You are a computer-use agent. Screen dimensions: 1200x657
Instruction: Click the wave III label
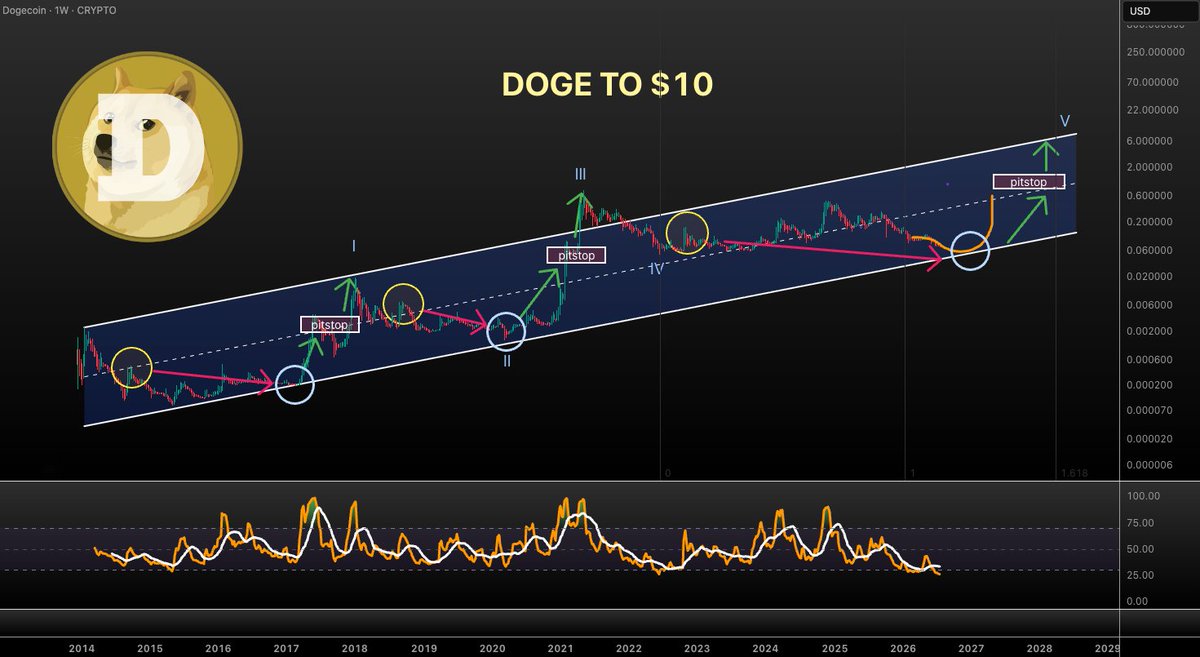pos(581,175)
